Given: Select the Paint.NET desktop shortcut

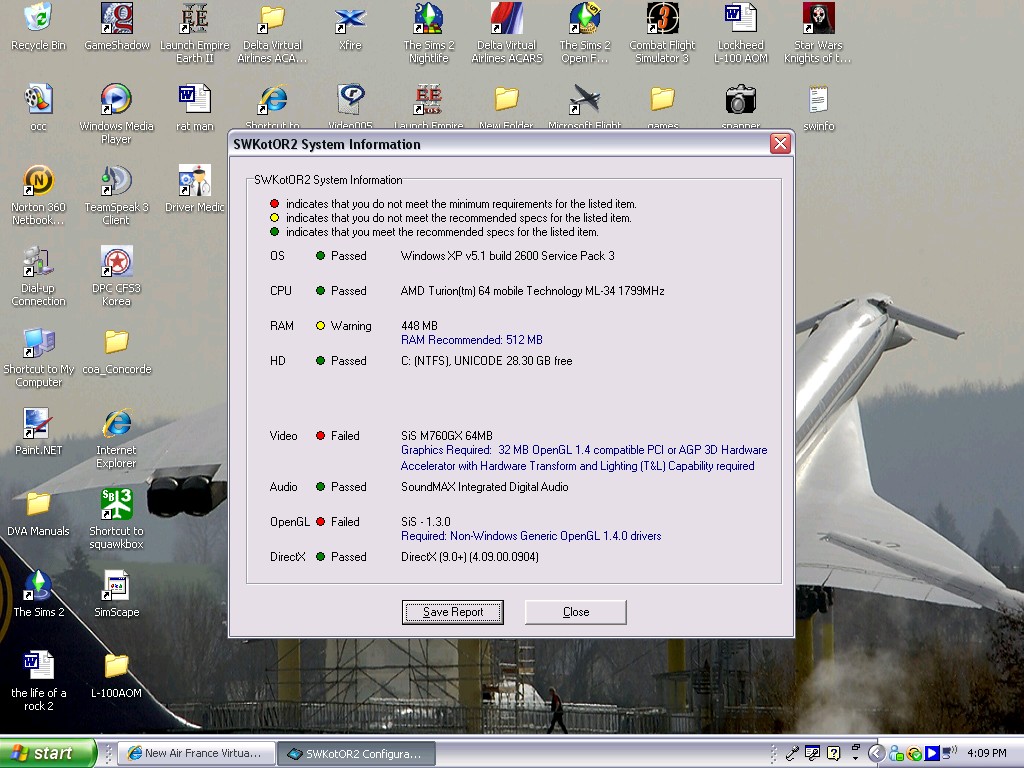Looking at the screenshot, I should tap(38, 431).
